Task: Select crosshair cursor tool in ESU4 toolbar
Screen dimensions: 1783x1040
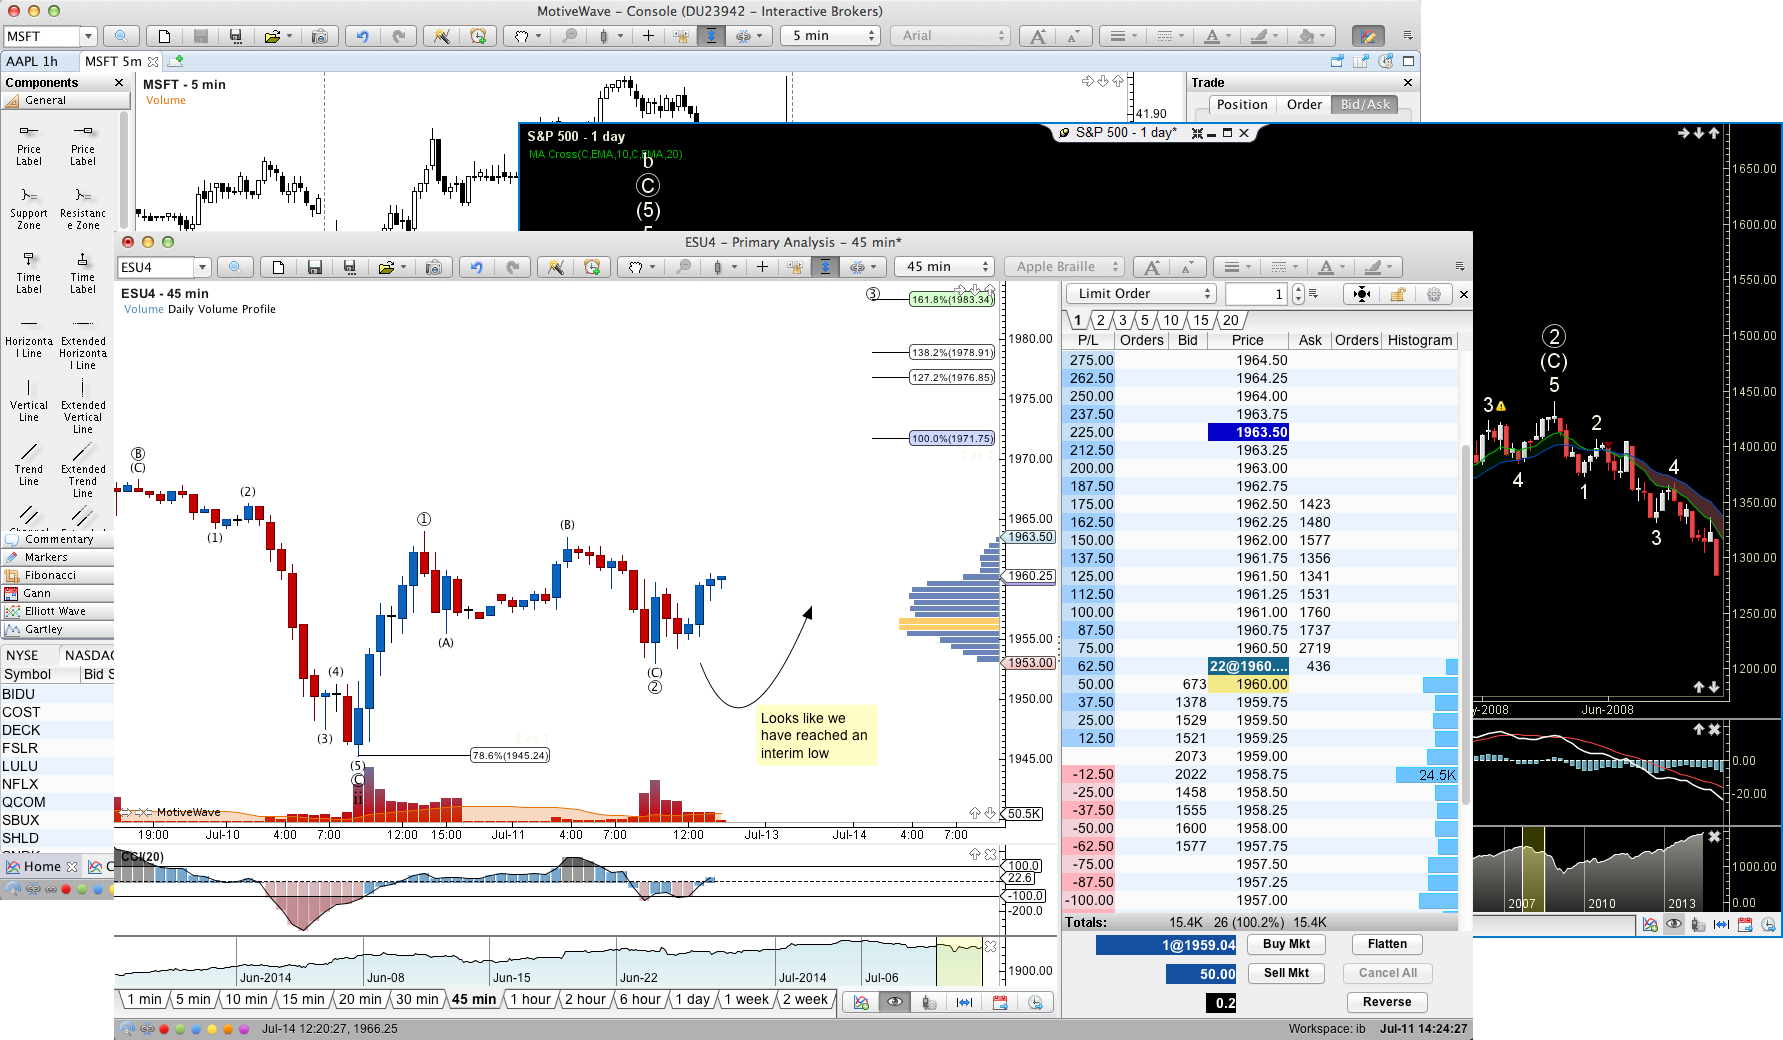Action: 762,267
